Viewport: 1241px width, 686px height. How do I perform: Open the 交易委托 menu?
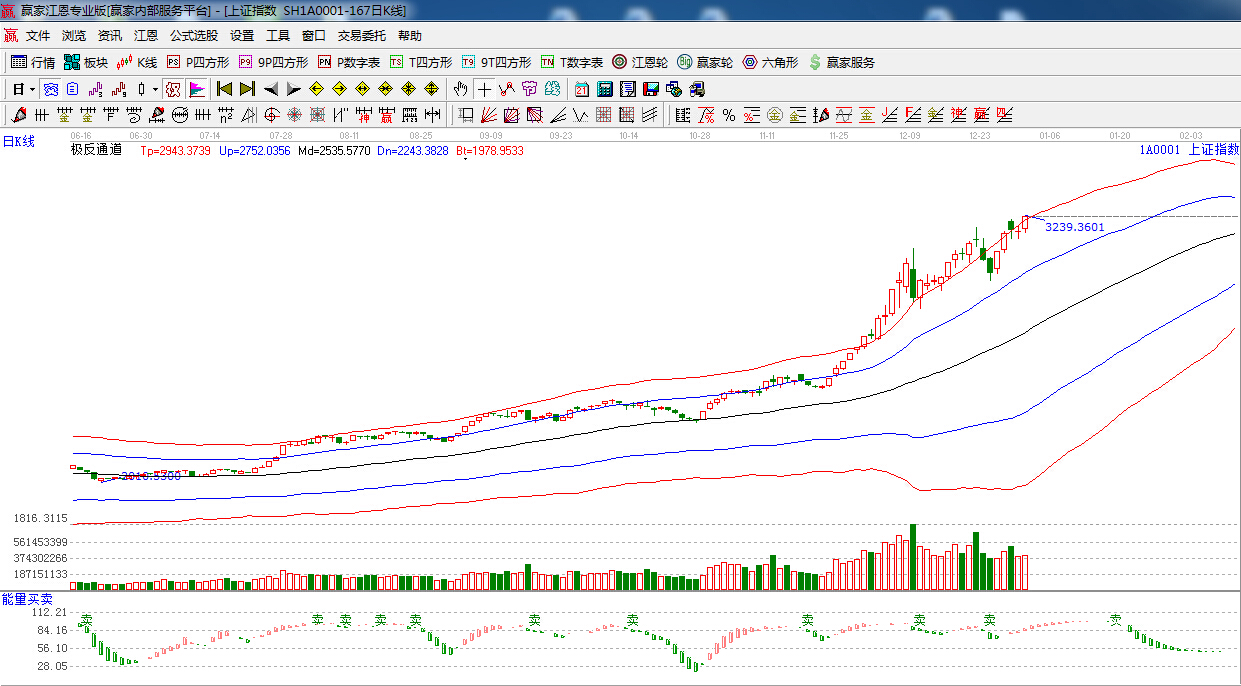(x=361, y=36)
